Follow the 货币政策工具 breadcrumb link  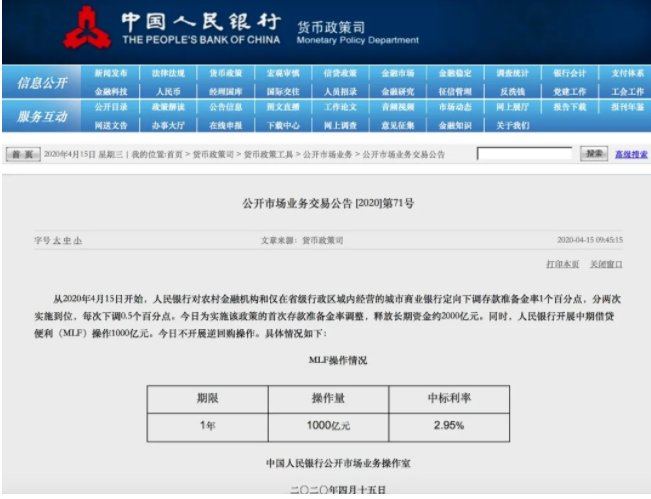268,154
